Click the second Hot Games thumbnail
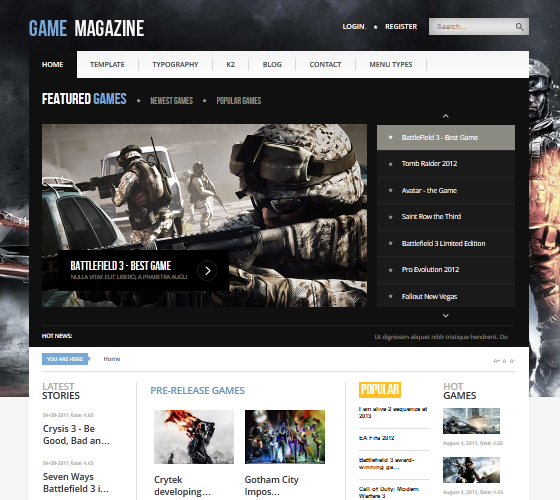560x500 pixels. click(x=471, y=470)
